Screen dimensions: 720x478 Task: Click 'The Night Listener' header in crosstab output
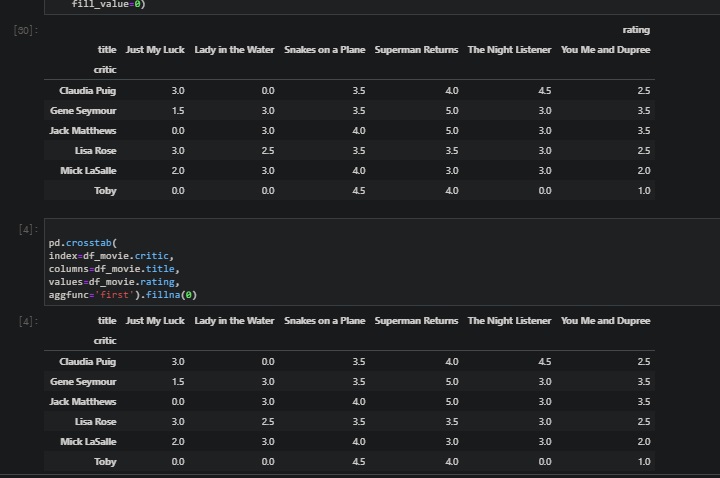(509, 321)
